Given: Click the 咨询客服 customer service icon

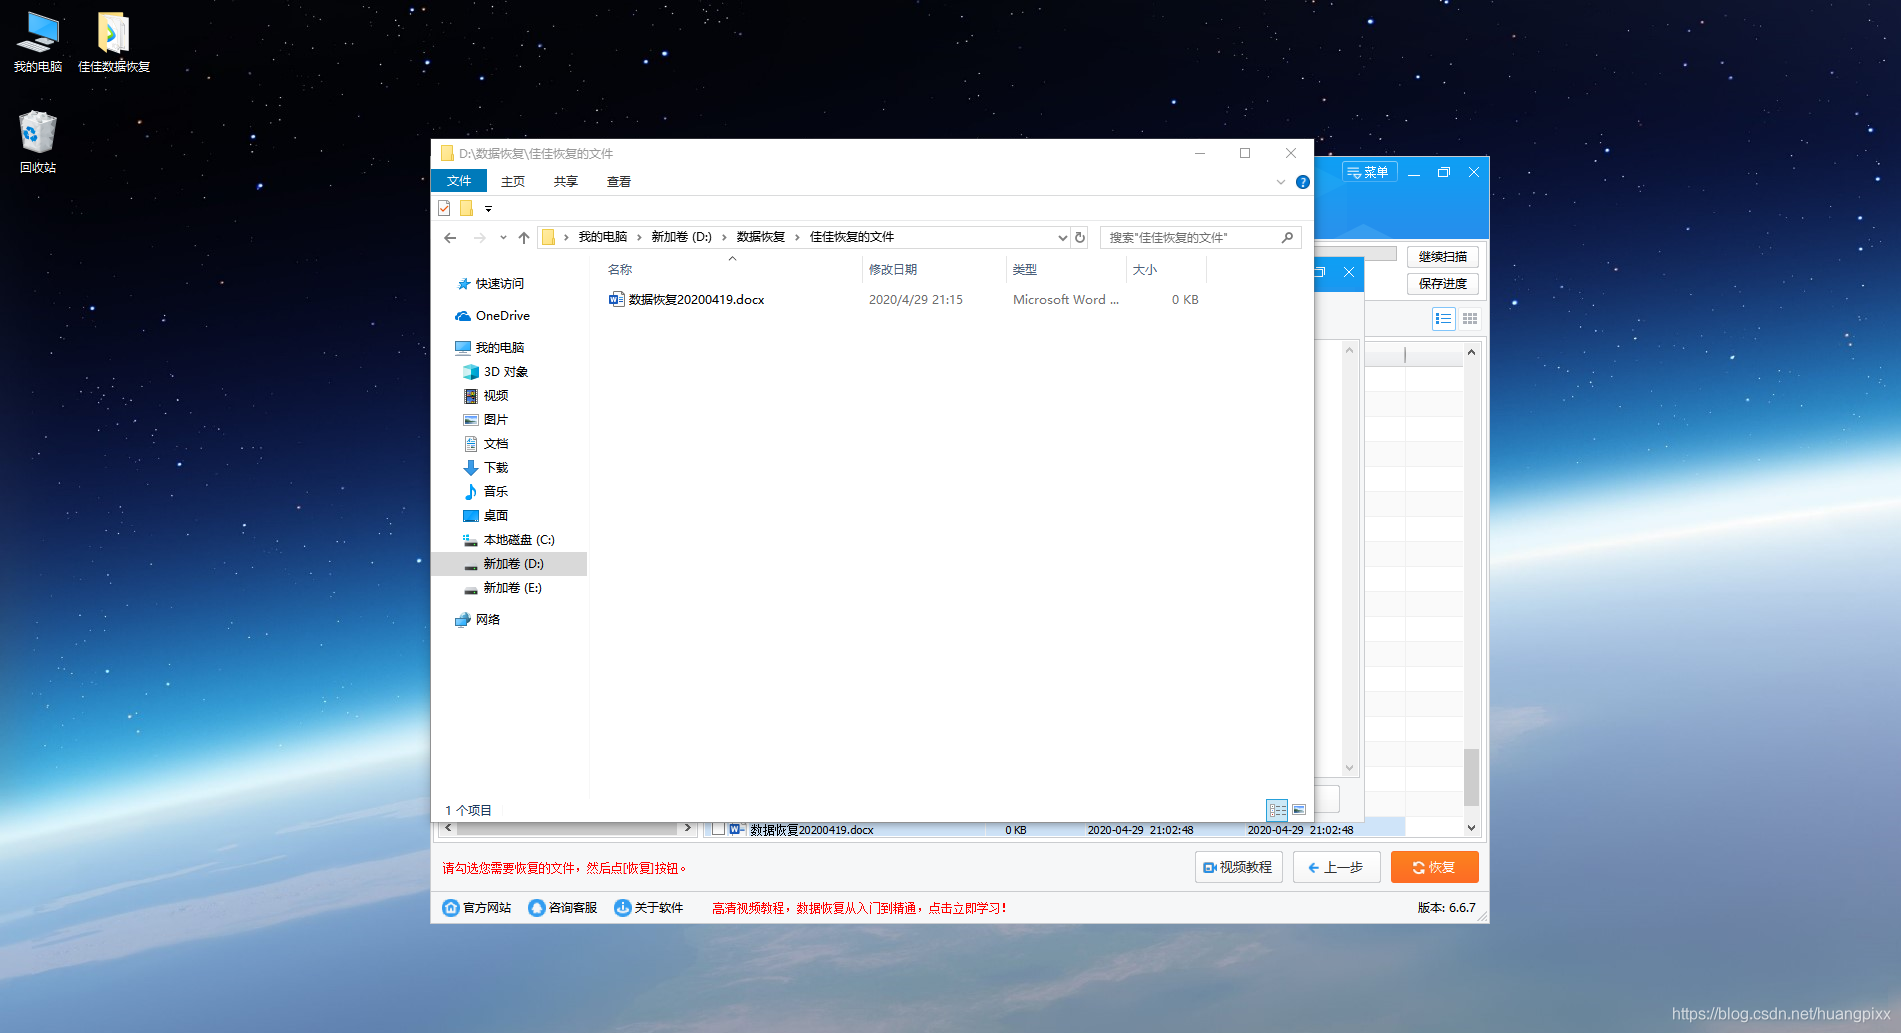Looking at the screenshot, I should pos(536,907).
